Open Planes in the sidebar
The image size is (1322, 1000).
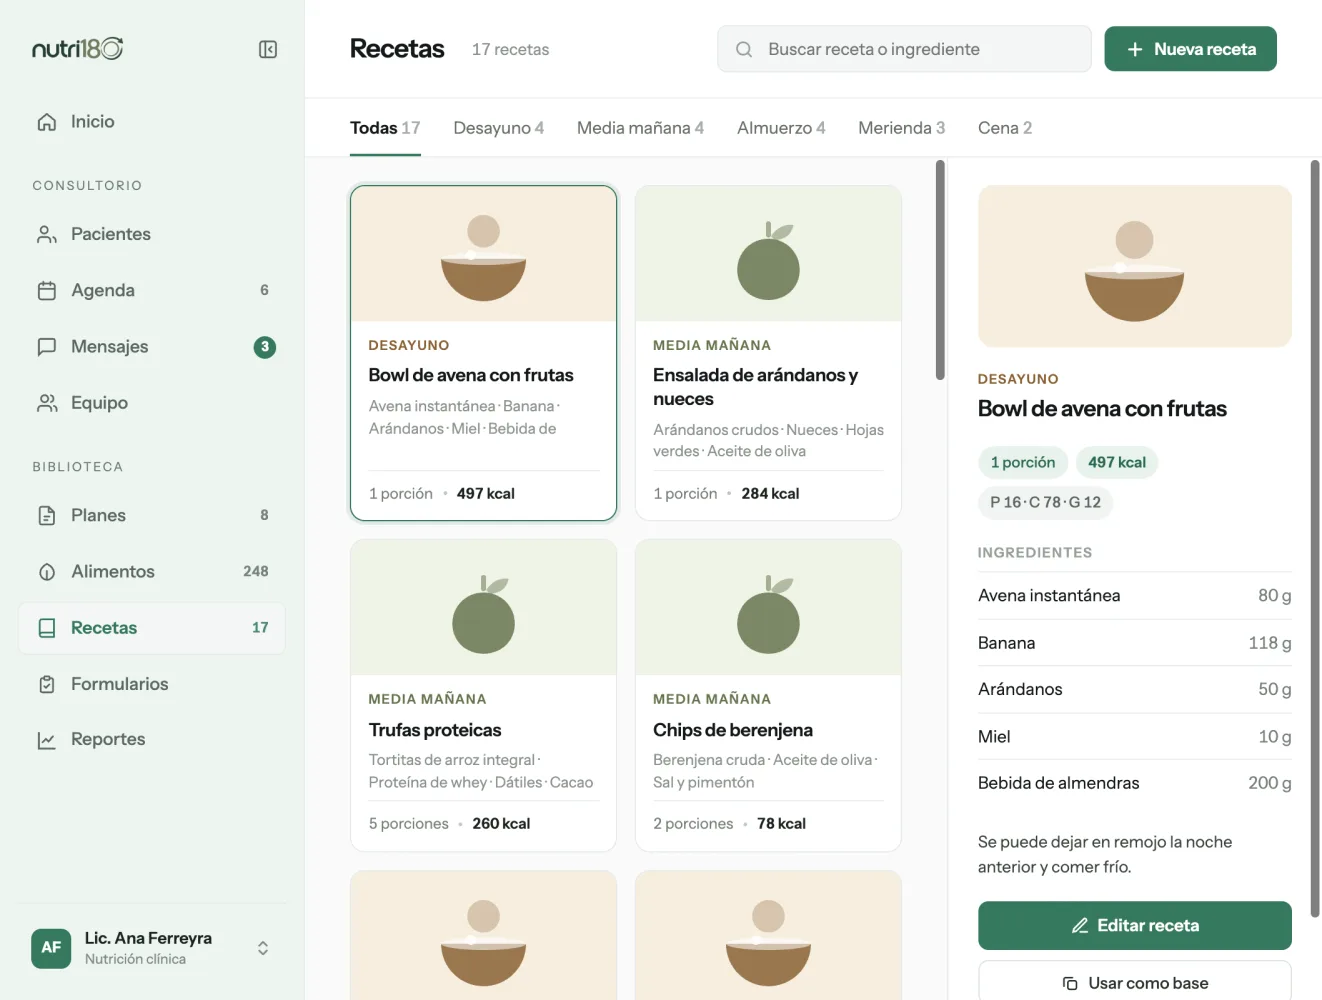152,515
